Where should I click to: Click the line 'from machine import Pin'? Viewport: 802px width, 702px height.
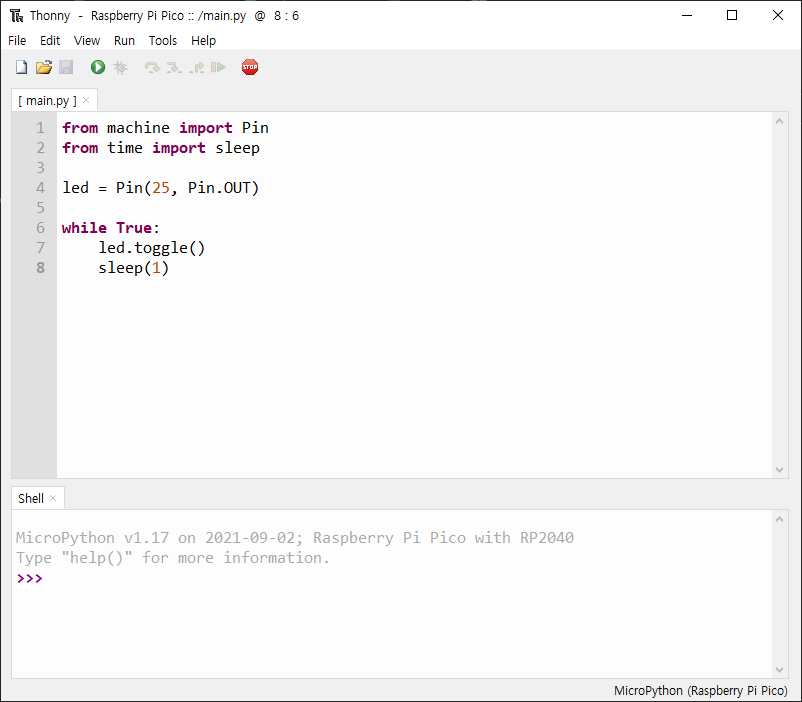(x=165, y=128)
